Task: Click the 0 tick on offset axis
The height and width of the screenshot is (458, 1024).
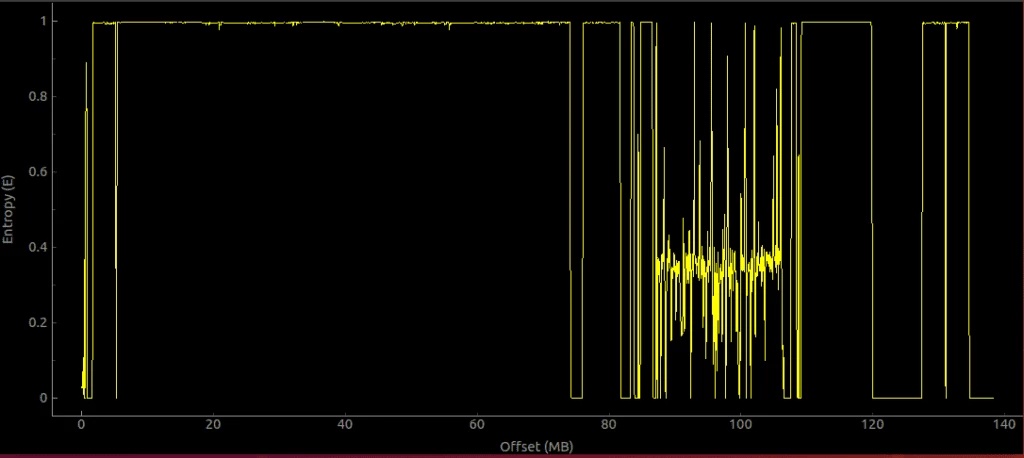Action: click(x=82, y=423)
